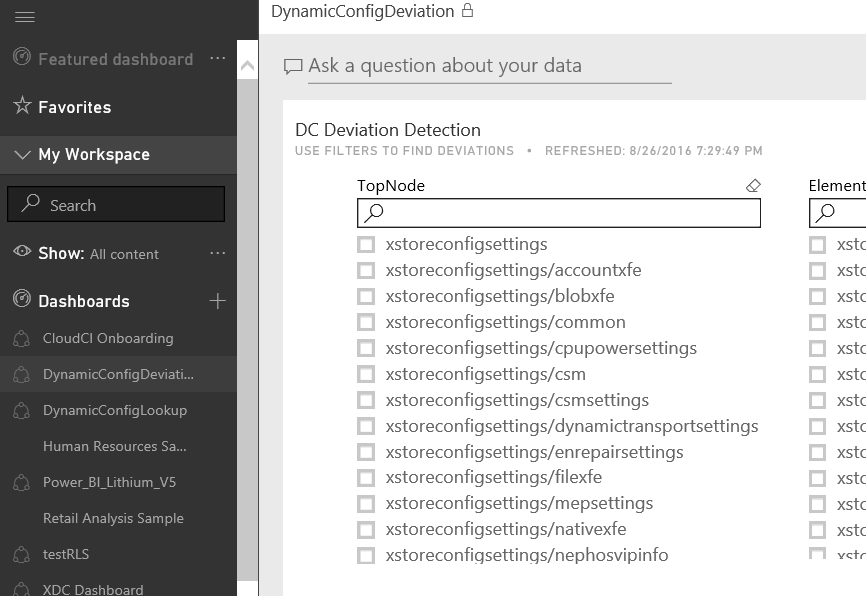Click DynamicConfigLookup shared icon
866x596 pixels.
(x=21, y=410)
